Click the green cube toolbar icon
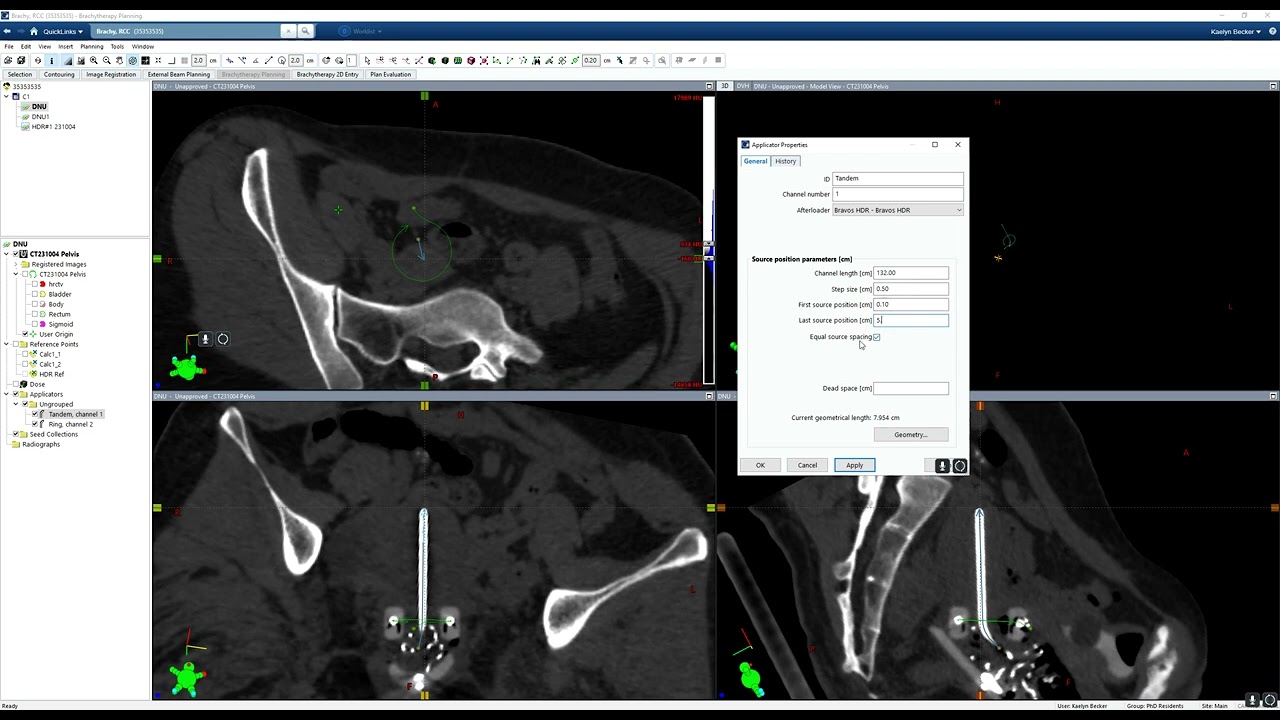This screenshot has width=1280, height=720. (x=431, y=60)
